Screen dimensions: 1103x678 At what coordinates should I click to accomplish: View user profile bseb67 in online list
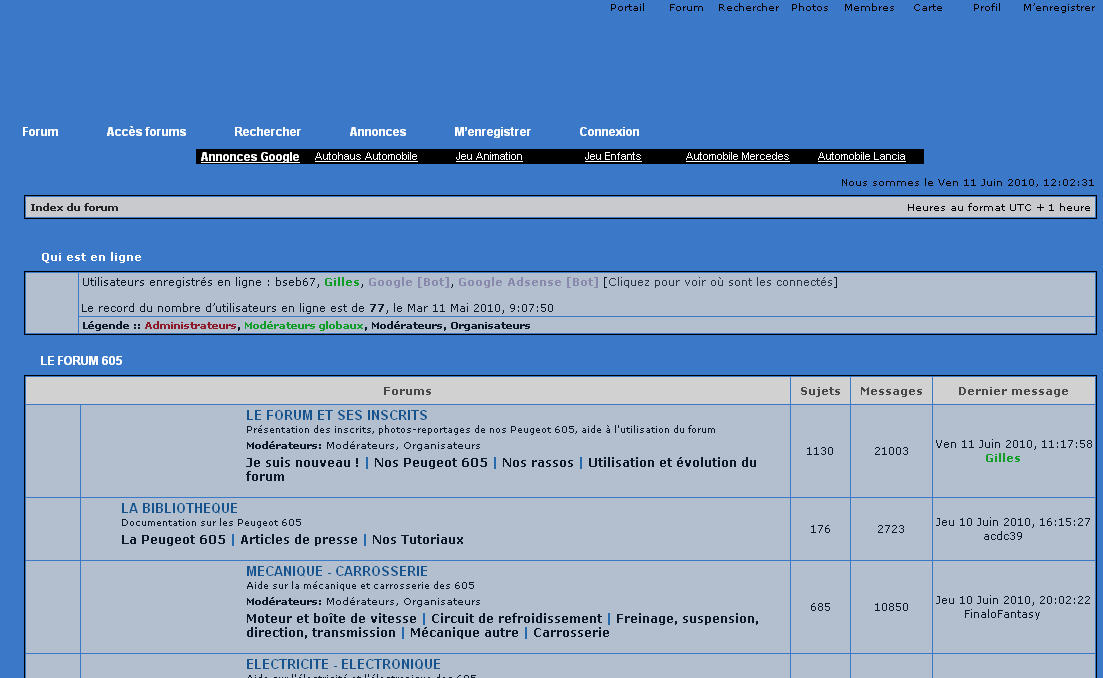pyautogui.click(x=296, y=283)
